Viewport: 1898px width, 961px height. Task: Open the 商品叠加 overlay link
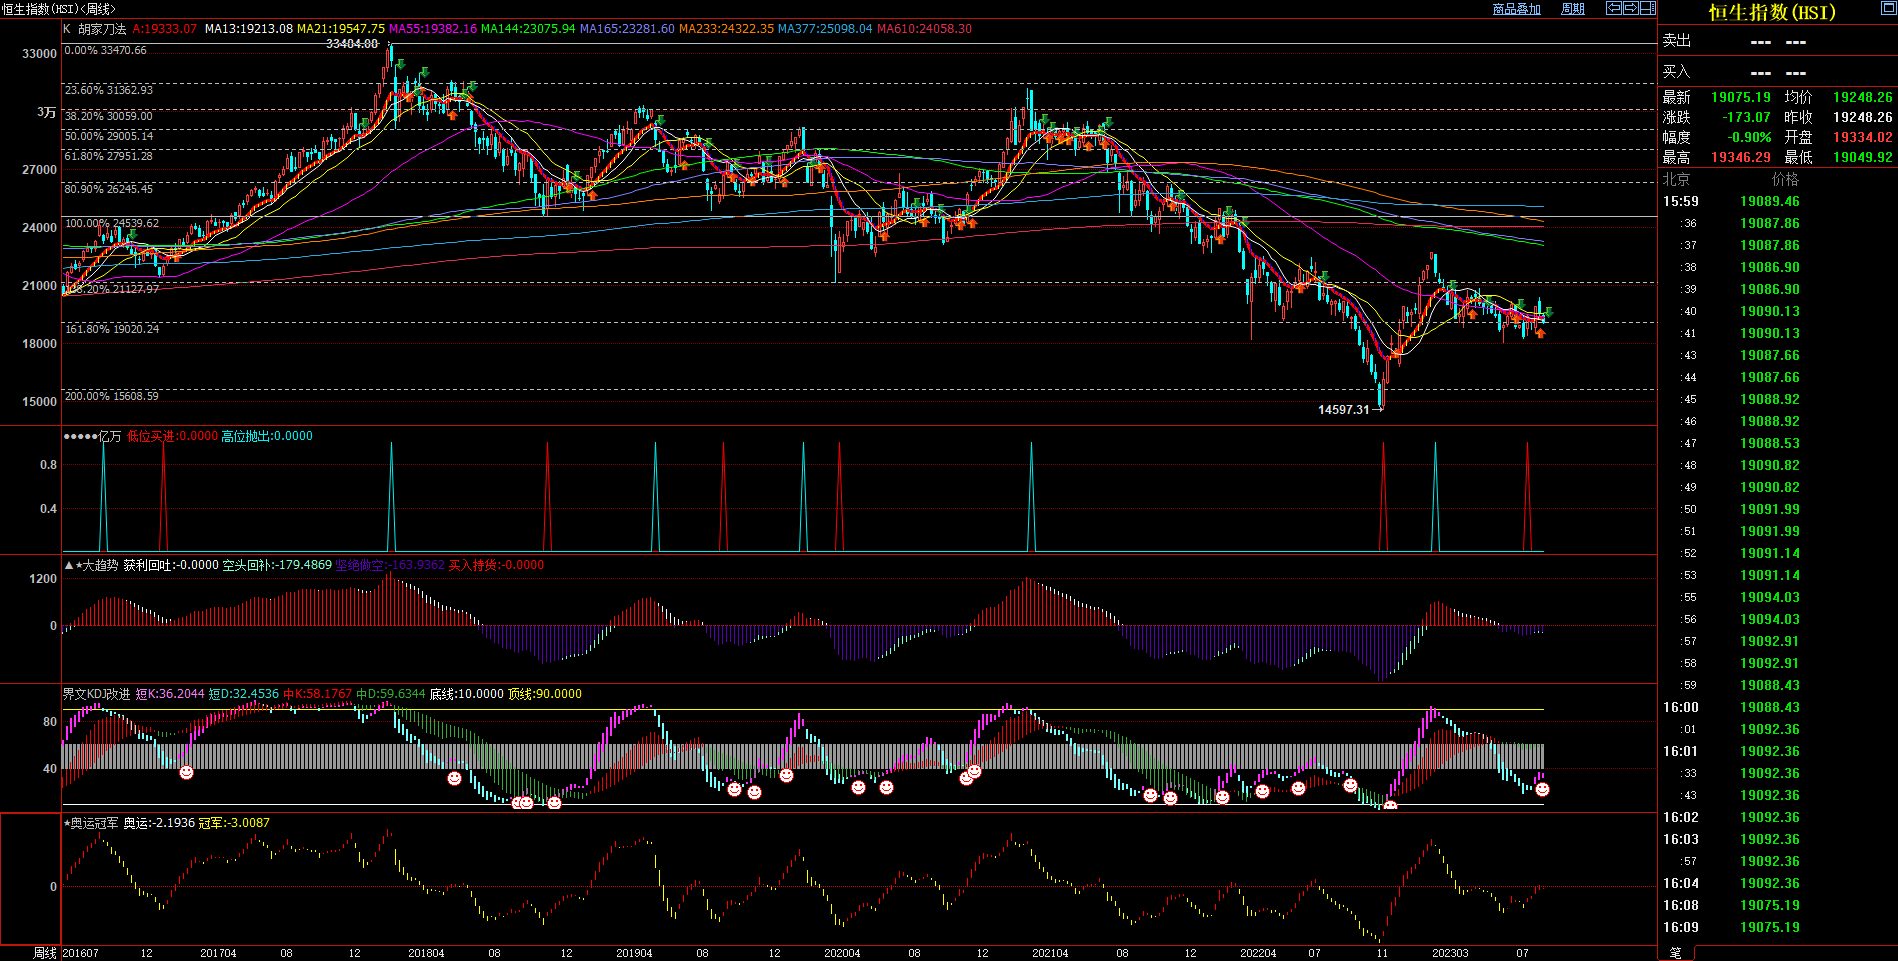(x=1516, y=9)
